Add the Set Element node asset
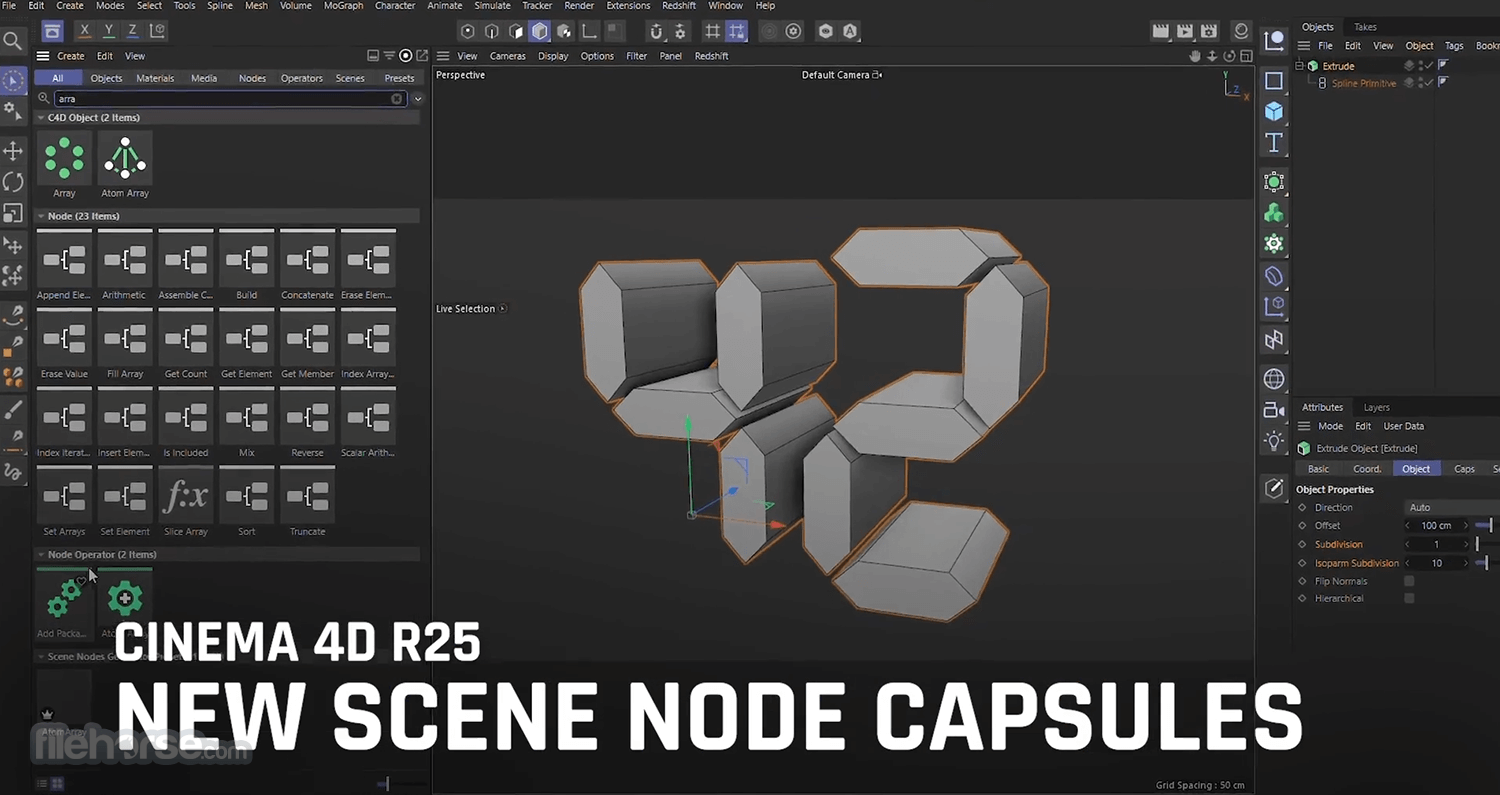This screenshot has width=1500, height=795. (x=125, y=502)
